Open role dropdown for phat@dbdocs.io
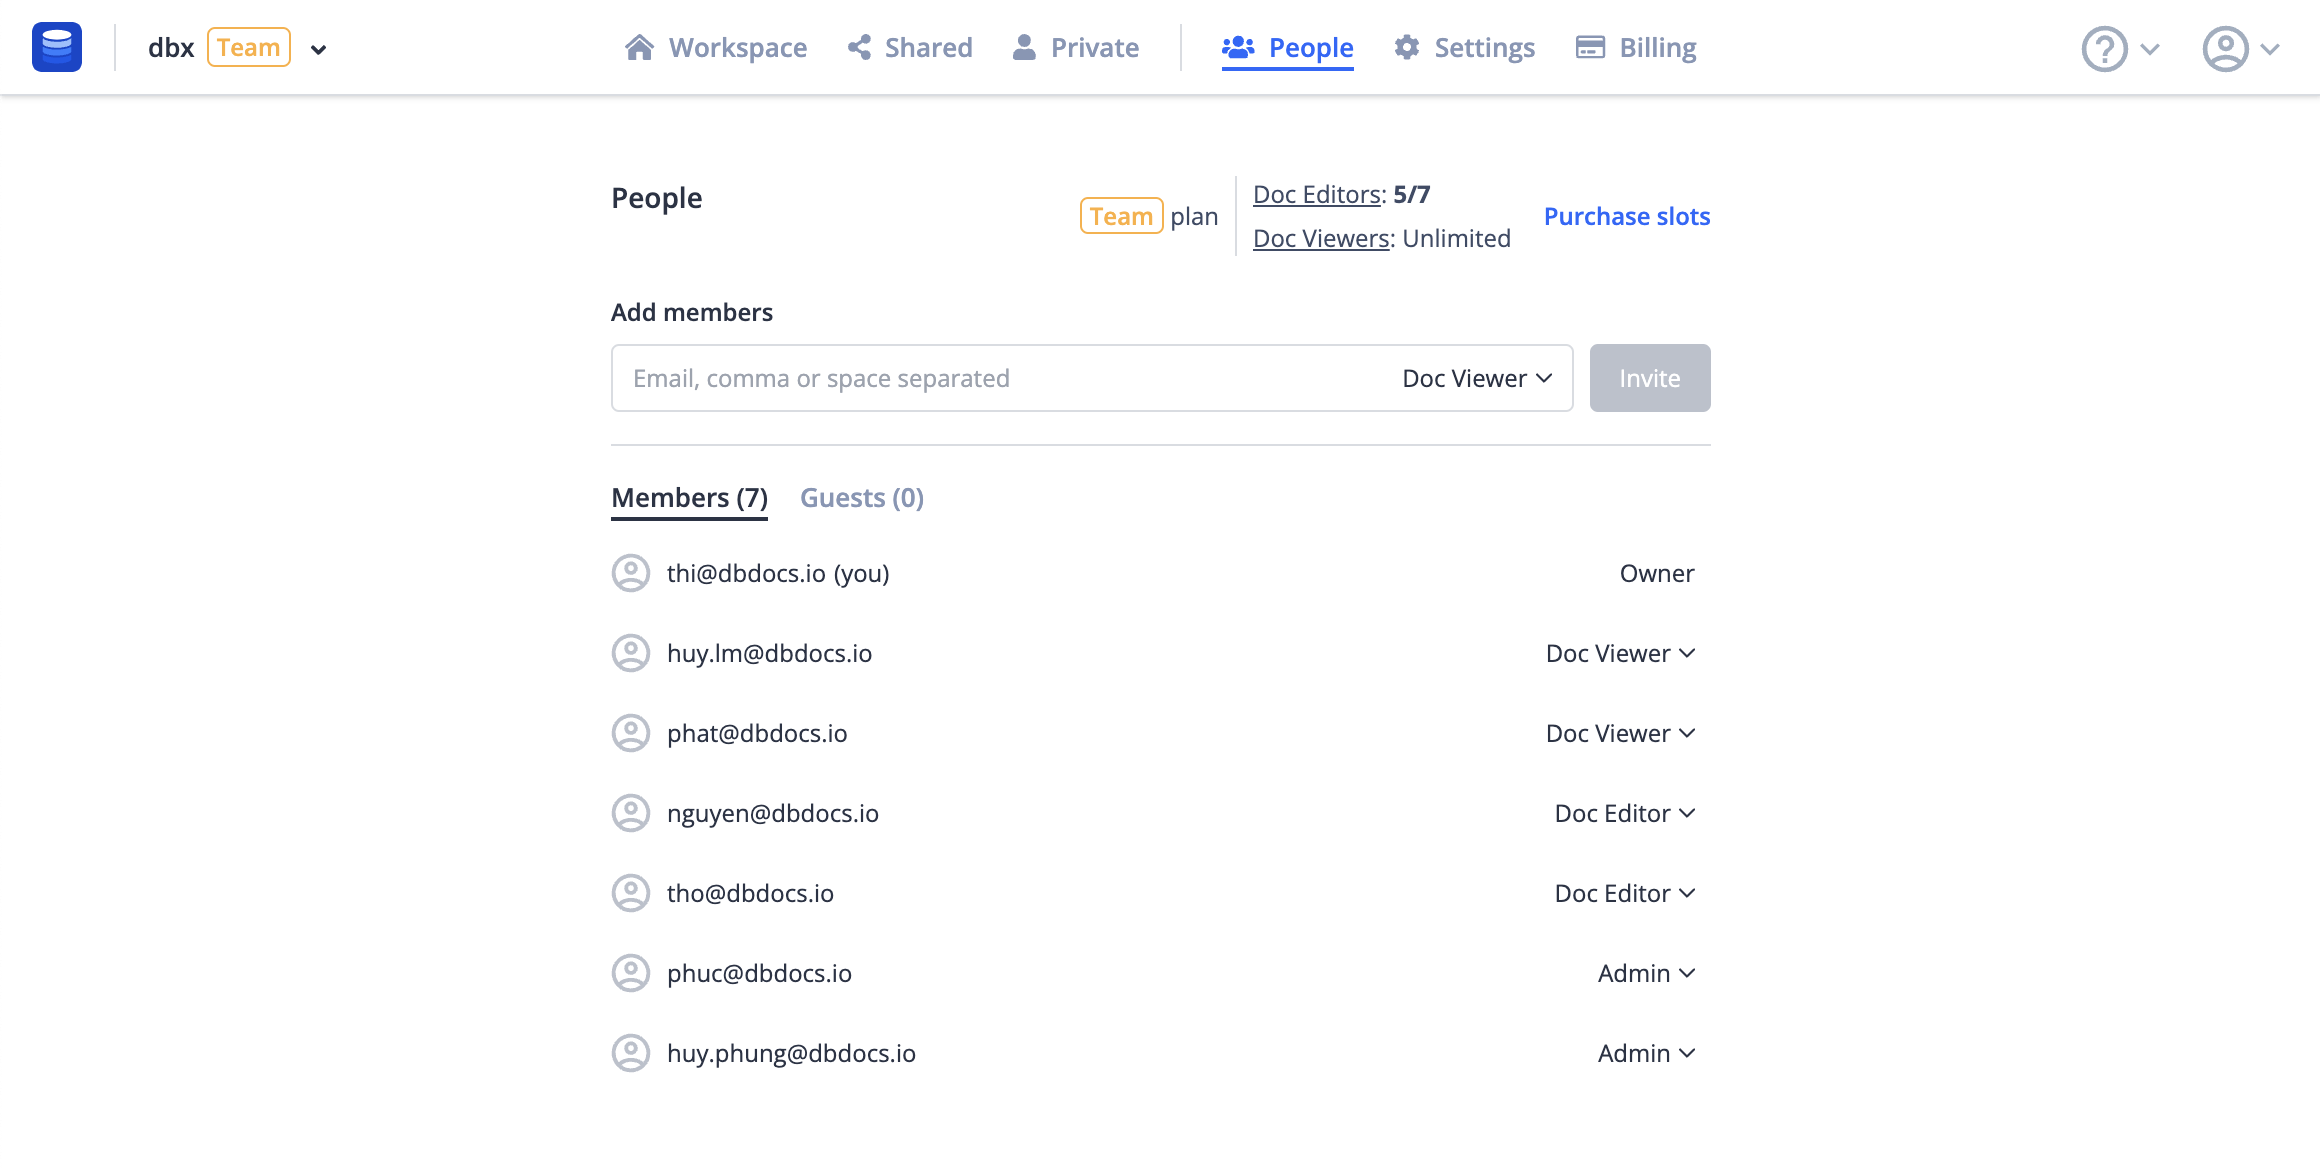This screenshot has height=1168, width=2320. (x=1621, y=733)
